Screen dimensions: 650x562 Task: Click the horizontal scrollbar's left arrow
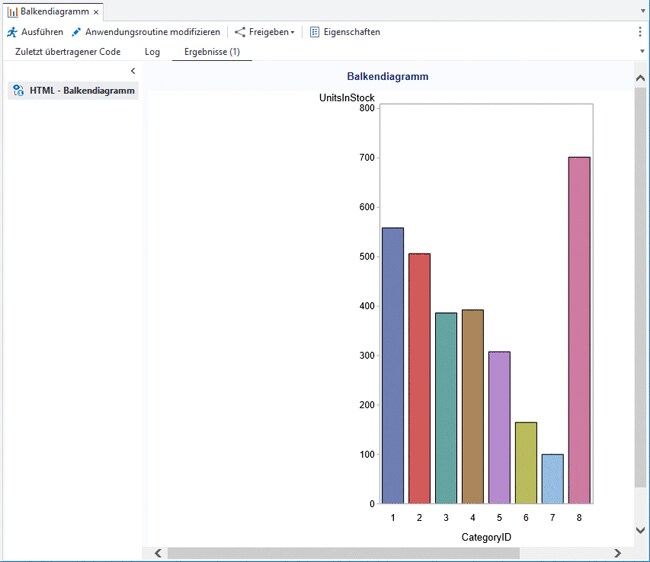point(157,553)
